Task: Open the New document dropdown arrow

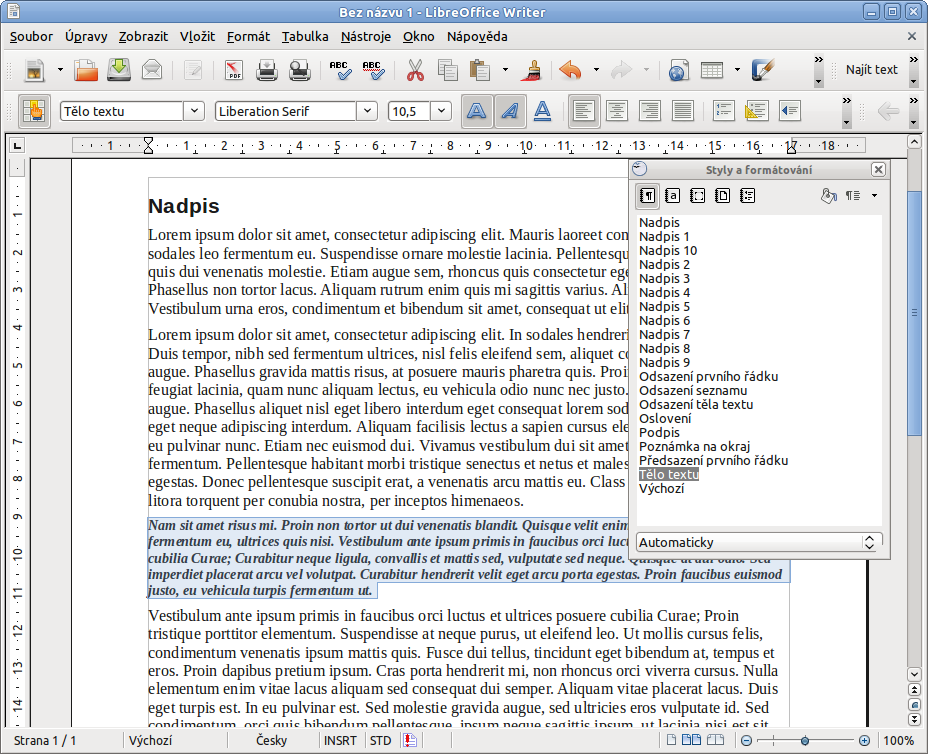Action: 60,70
